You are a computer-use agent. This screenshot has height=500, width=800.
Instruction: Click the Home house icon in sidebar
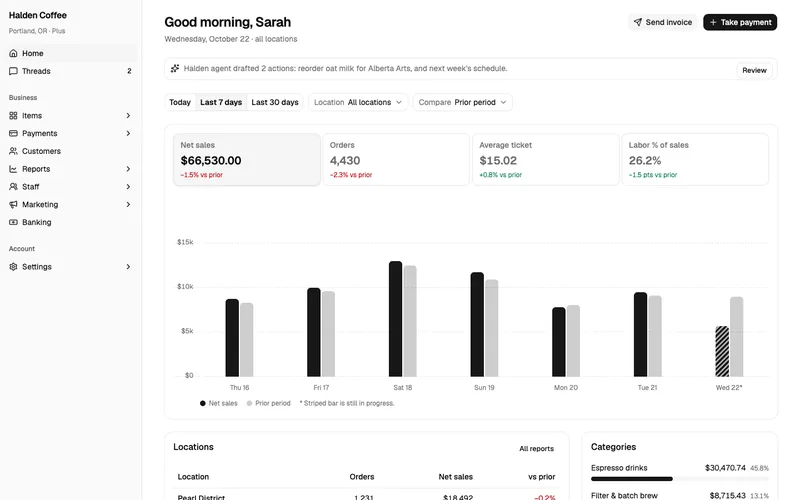[x=13, y=53]
